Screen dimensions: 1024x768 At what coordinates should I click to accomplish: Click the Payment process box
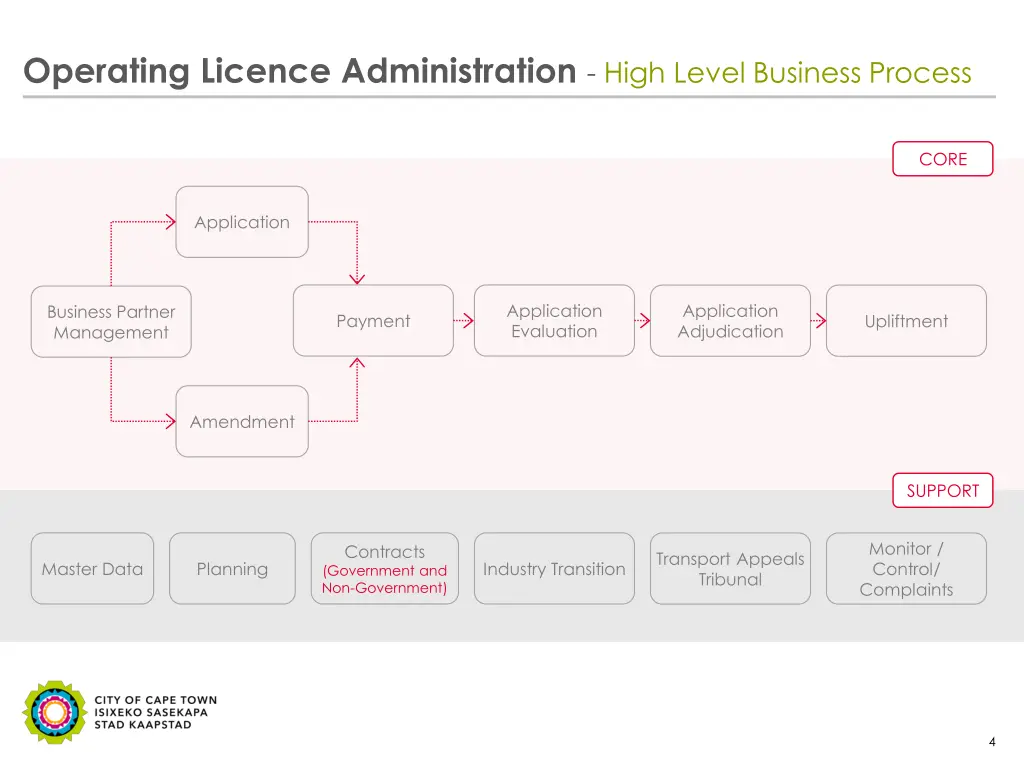[373, 321]
